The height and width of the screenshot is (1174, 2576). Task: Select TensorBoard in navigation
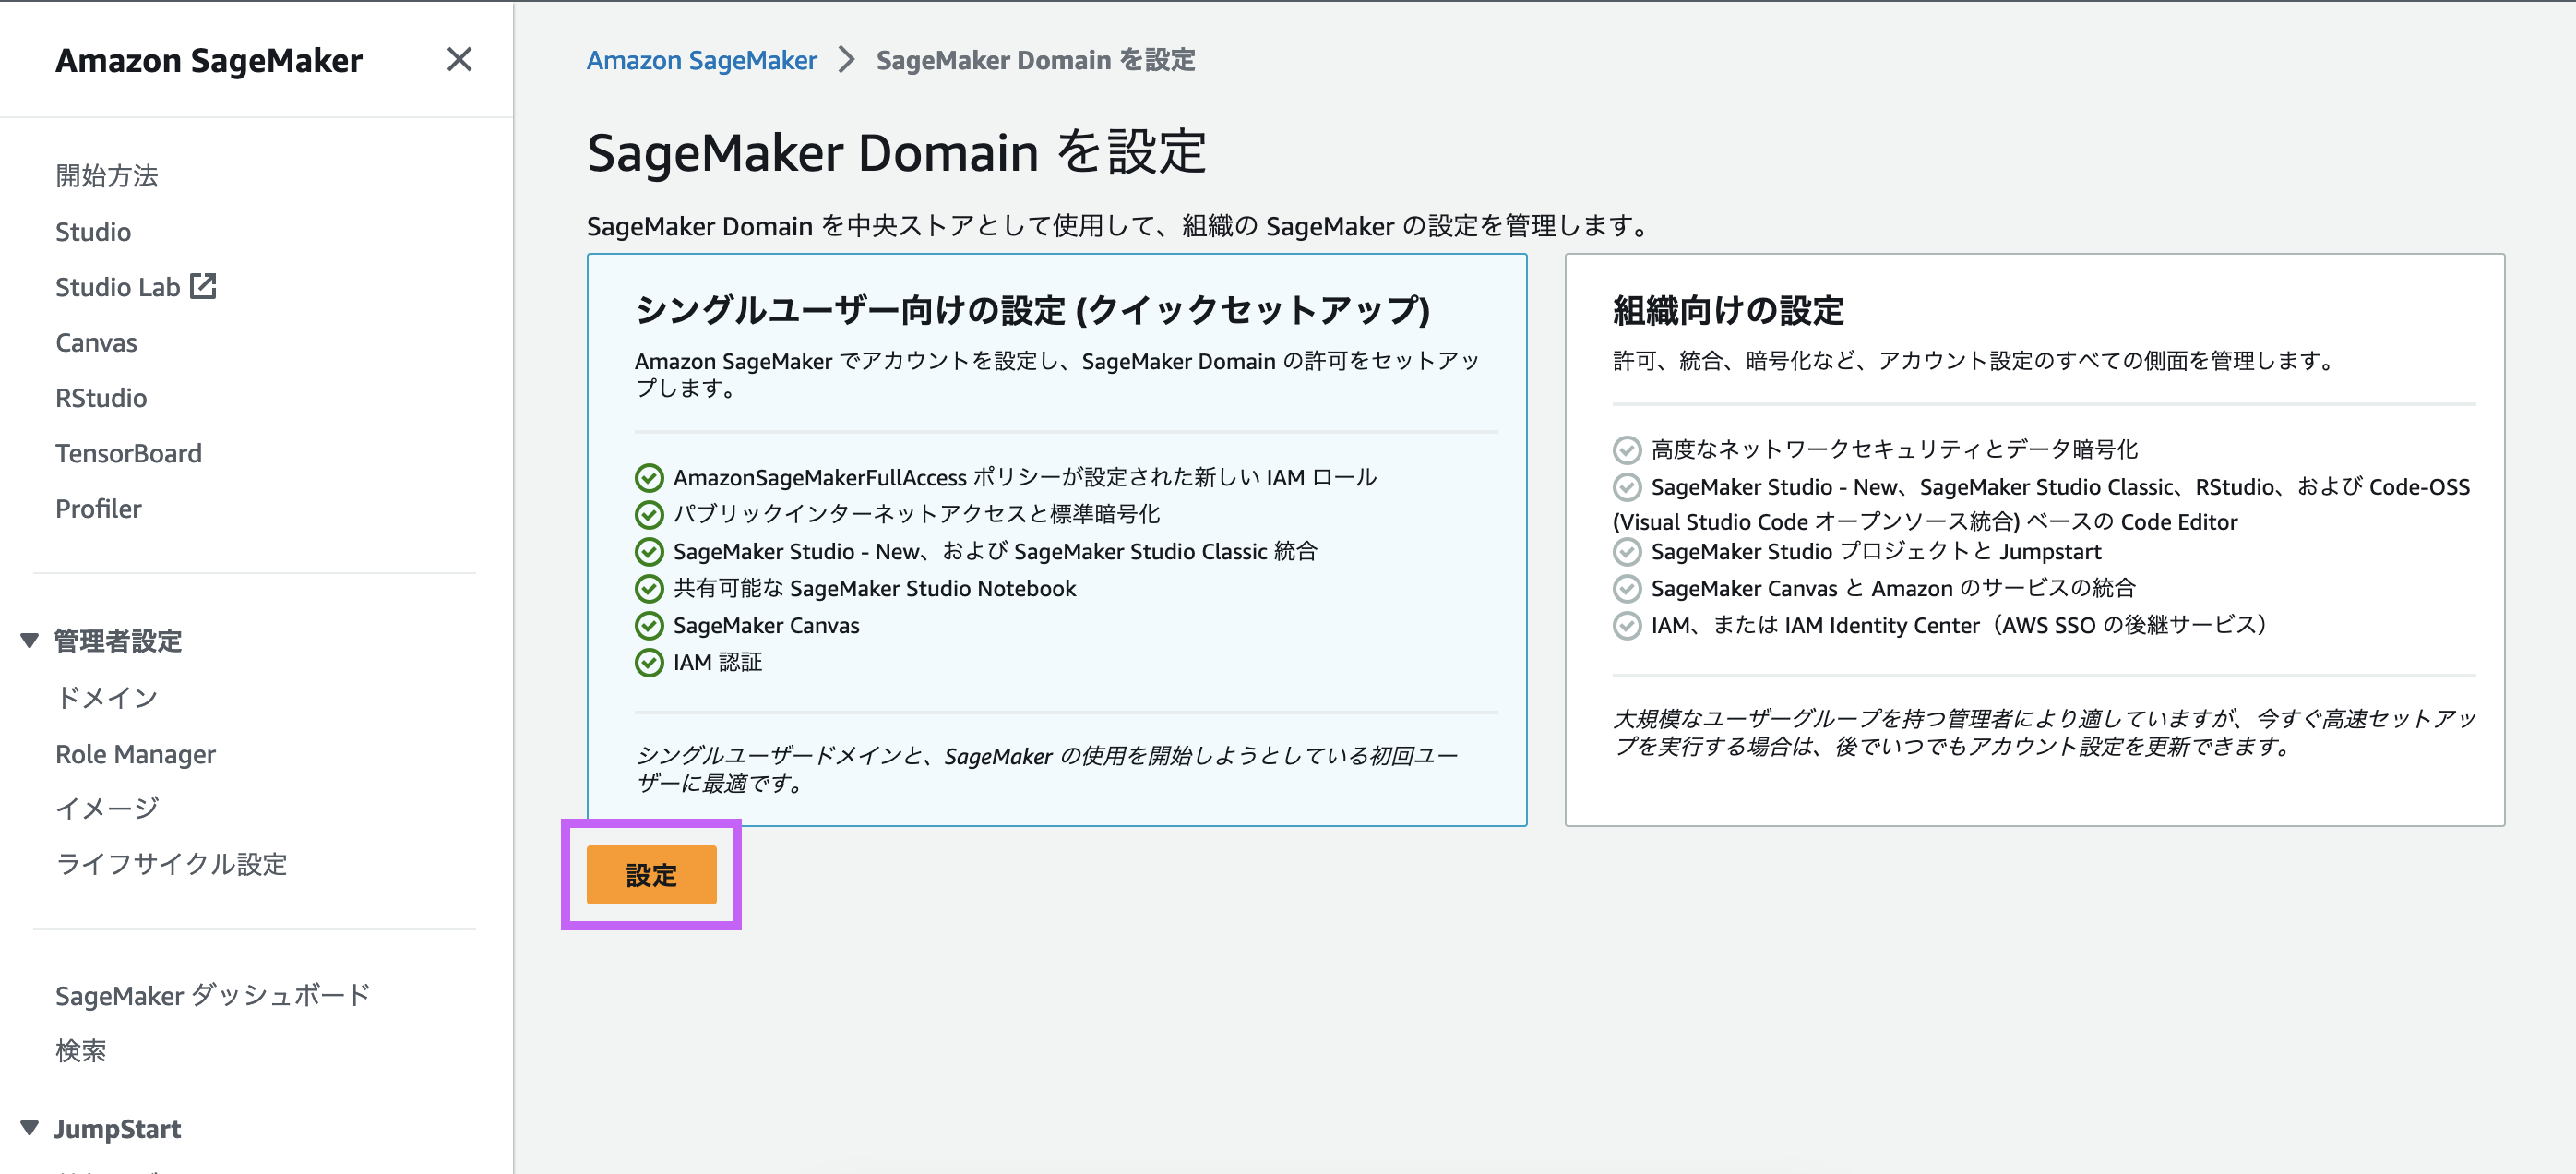[128, 453]
